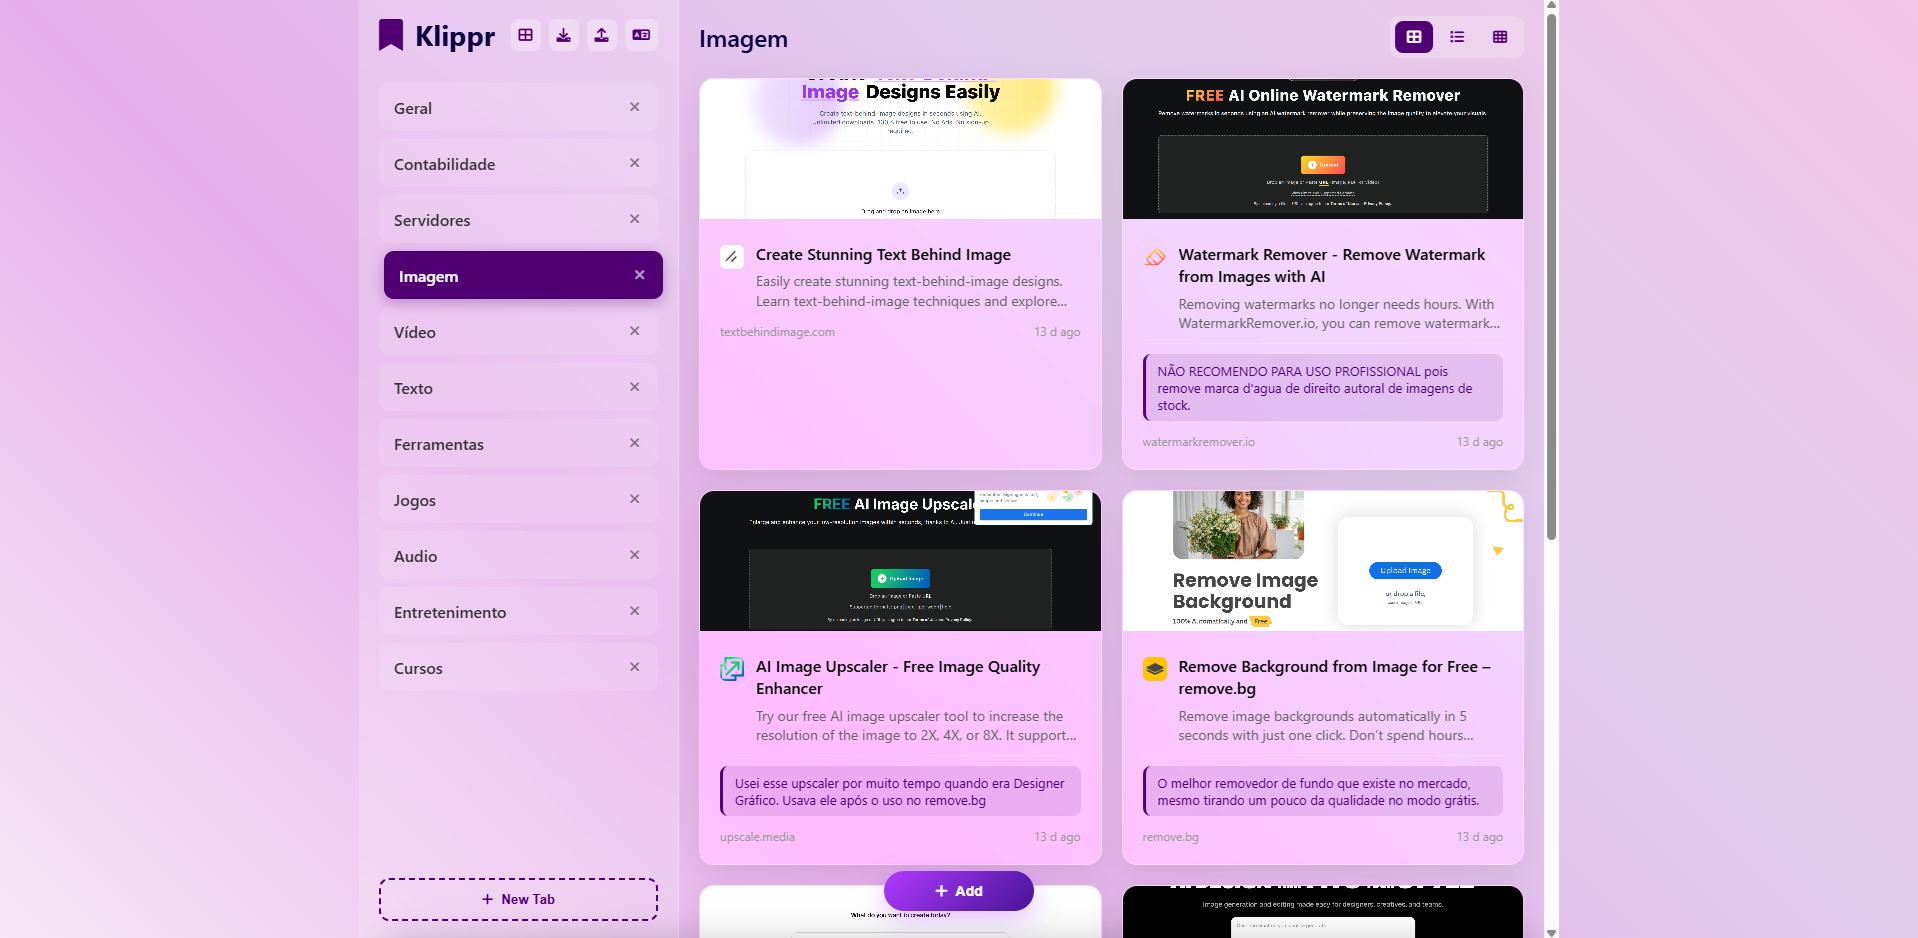Click the remove.bg bookmark title
This screenshot has width=1918, height=938.
click(1333, 677)
